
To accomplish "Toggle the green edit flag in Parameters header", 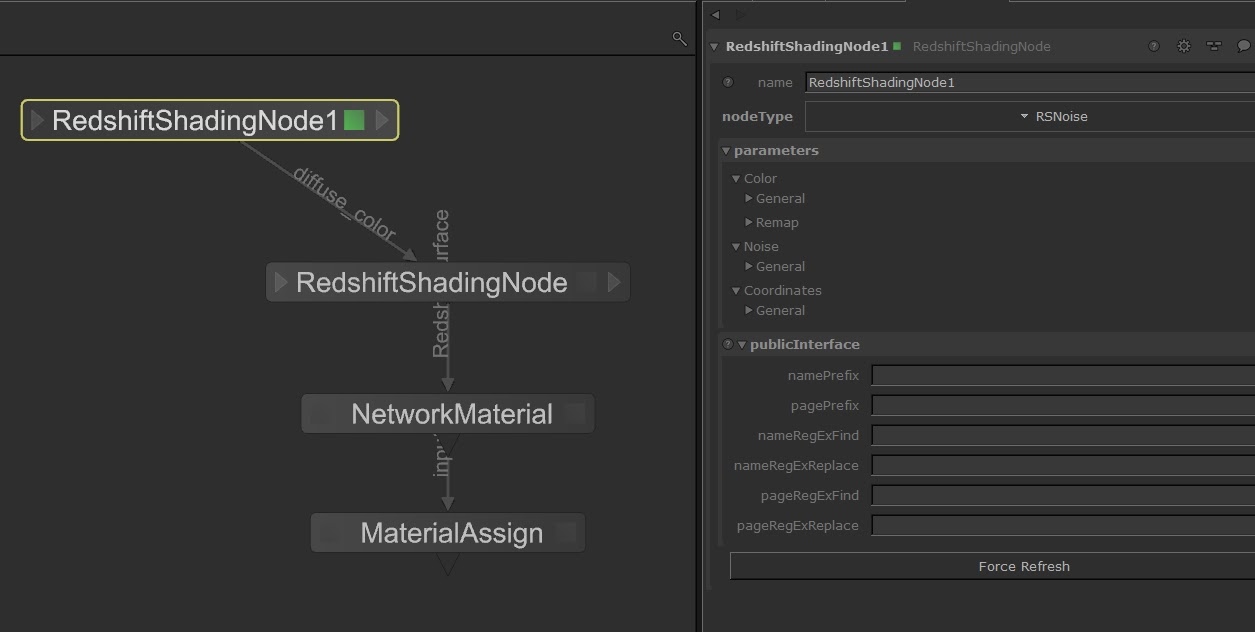I will tap(897, 46).
